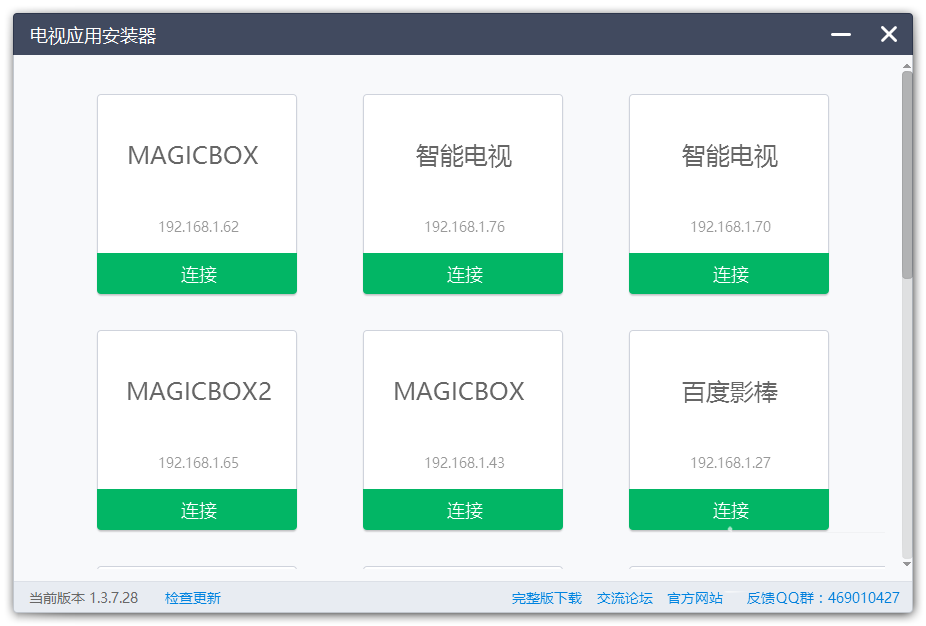The height and width of the screenshot is (626, 926).
Task: Open the 交流论坛 link
Action: [624, 598]
